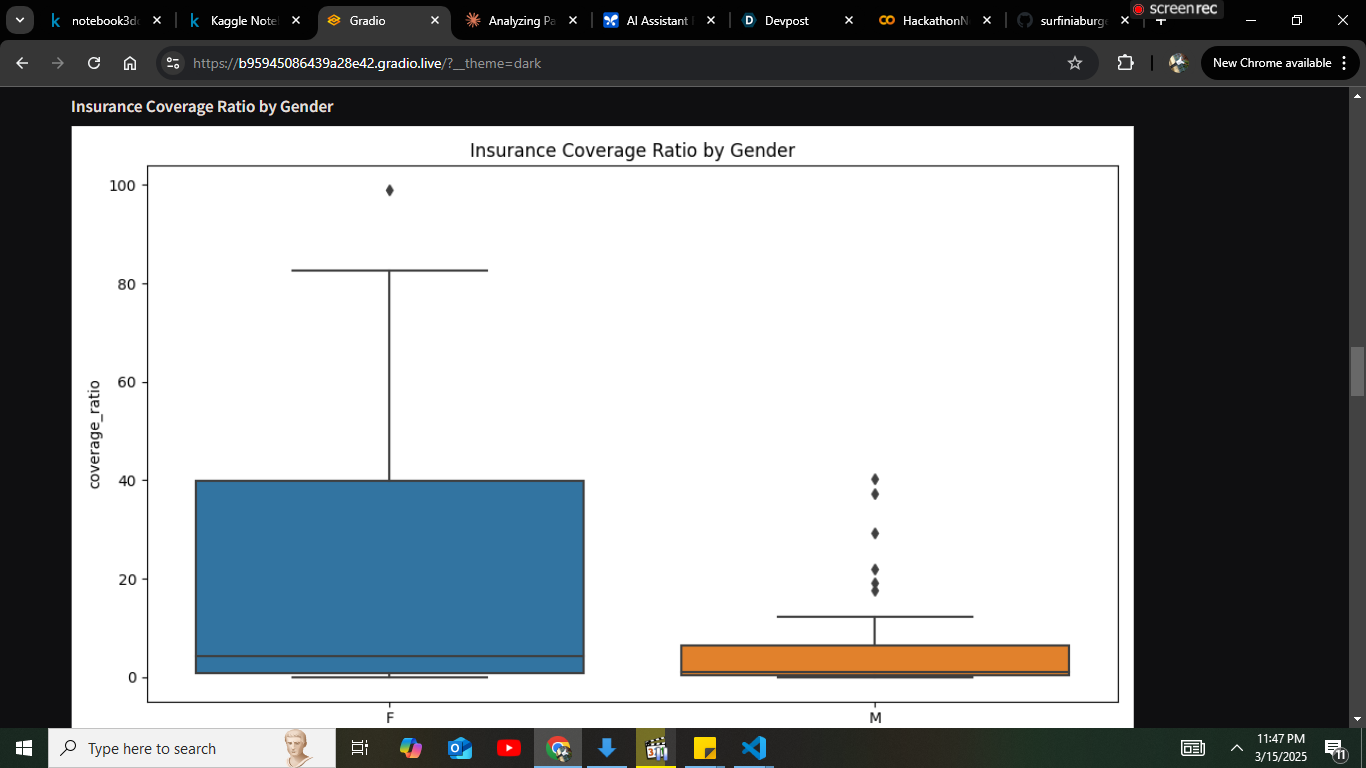Click the chart title inside the plot
Image resolution: width=1366 pixels, height=768 pixels.
pyautogui.click(x=632, y=150)
